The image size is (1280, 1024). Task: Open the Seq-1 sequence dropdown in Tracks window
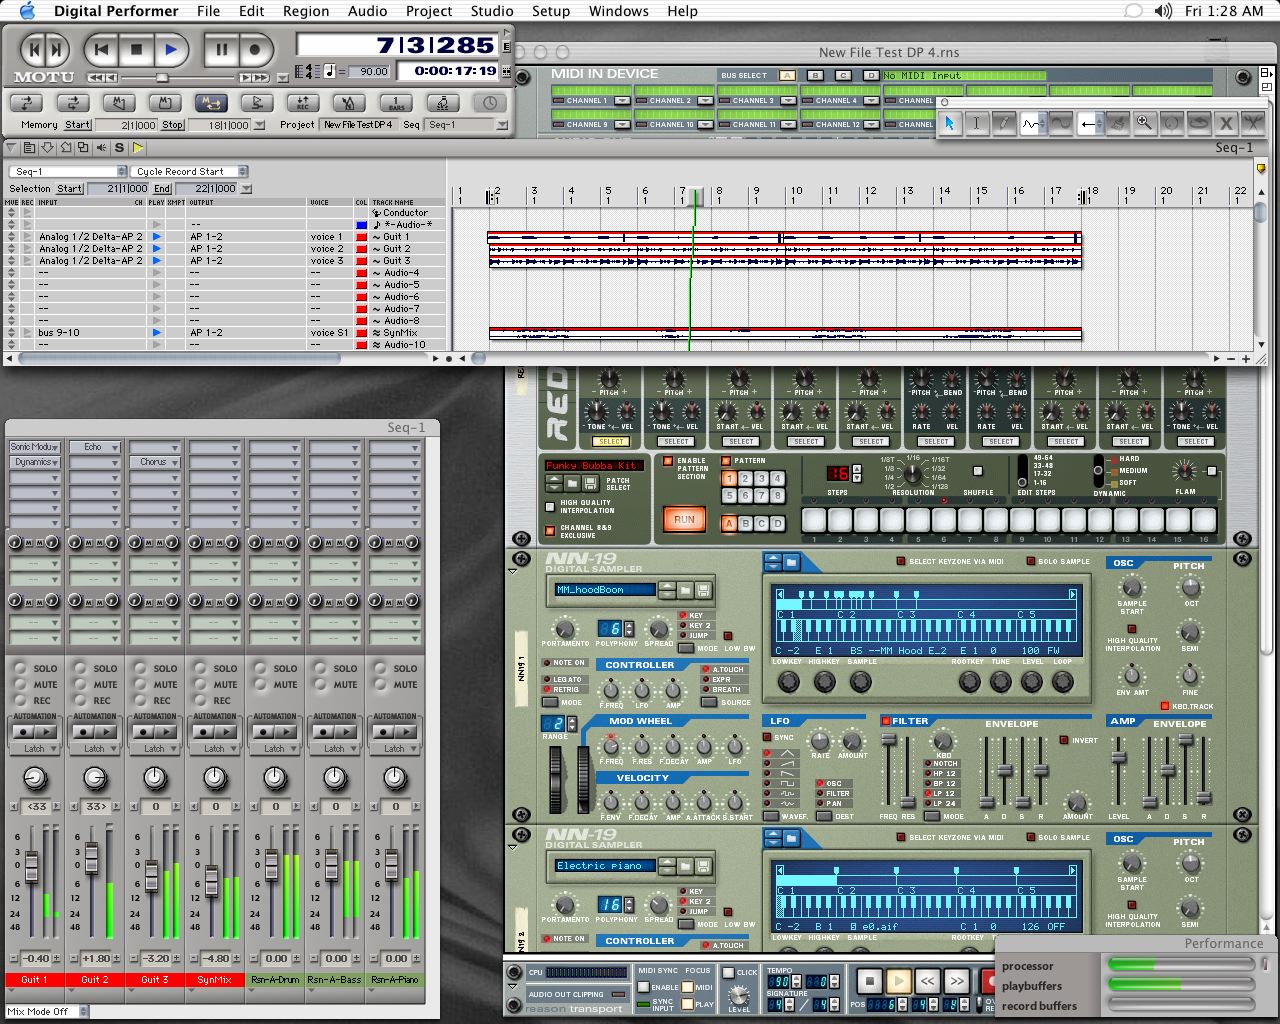point(69,171)
